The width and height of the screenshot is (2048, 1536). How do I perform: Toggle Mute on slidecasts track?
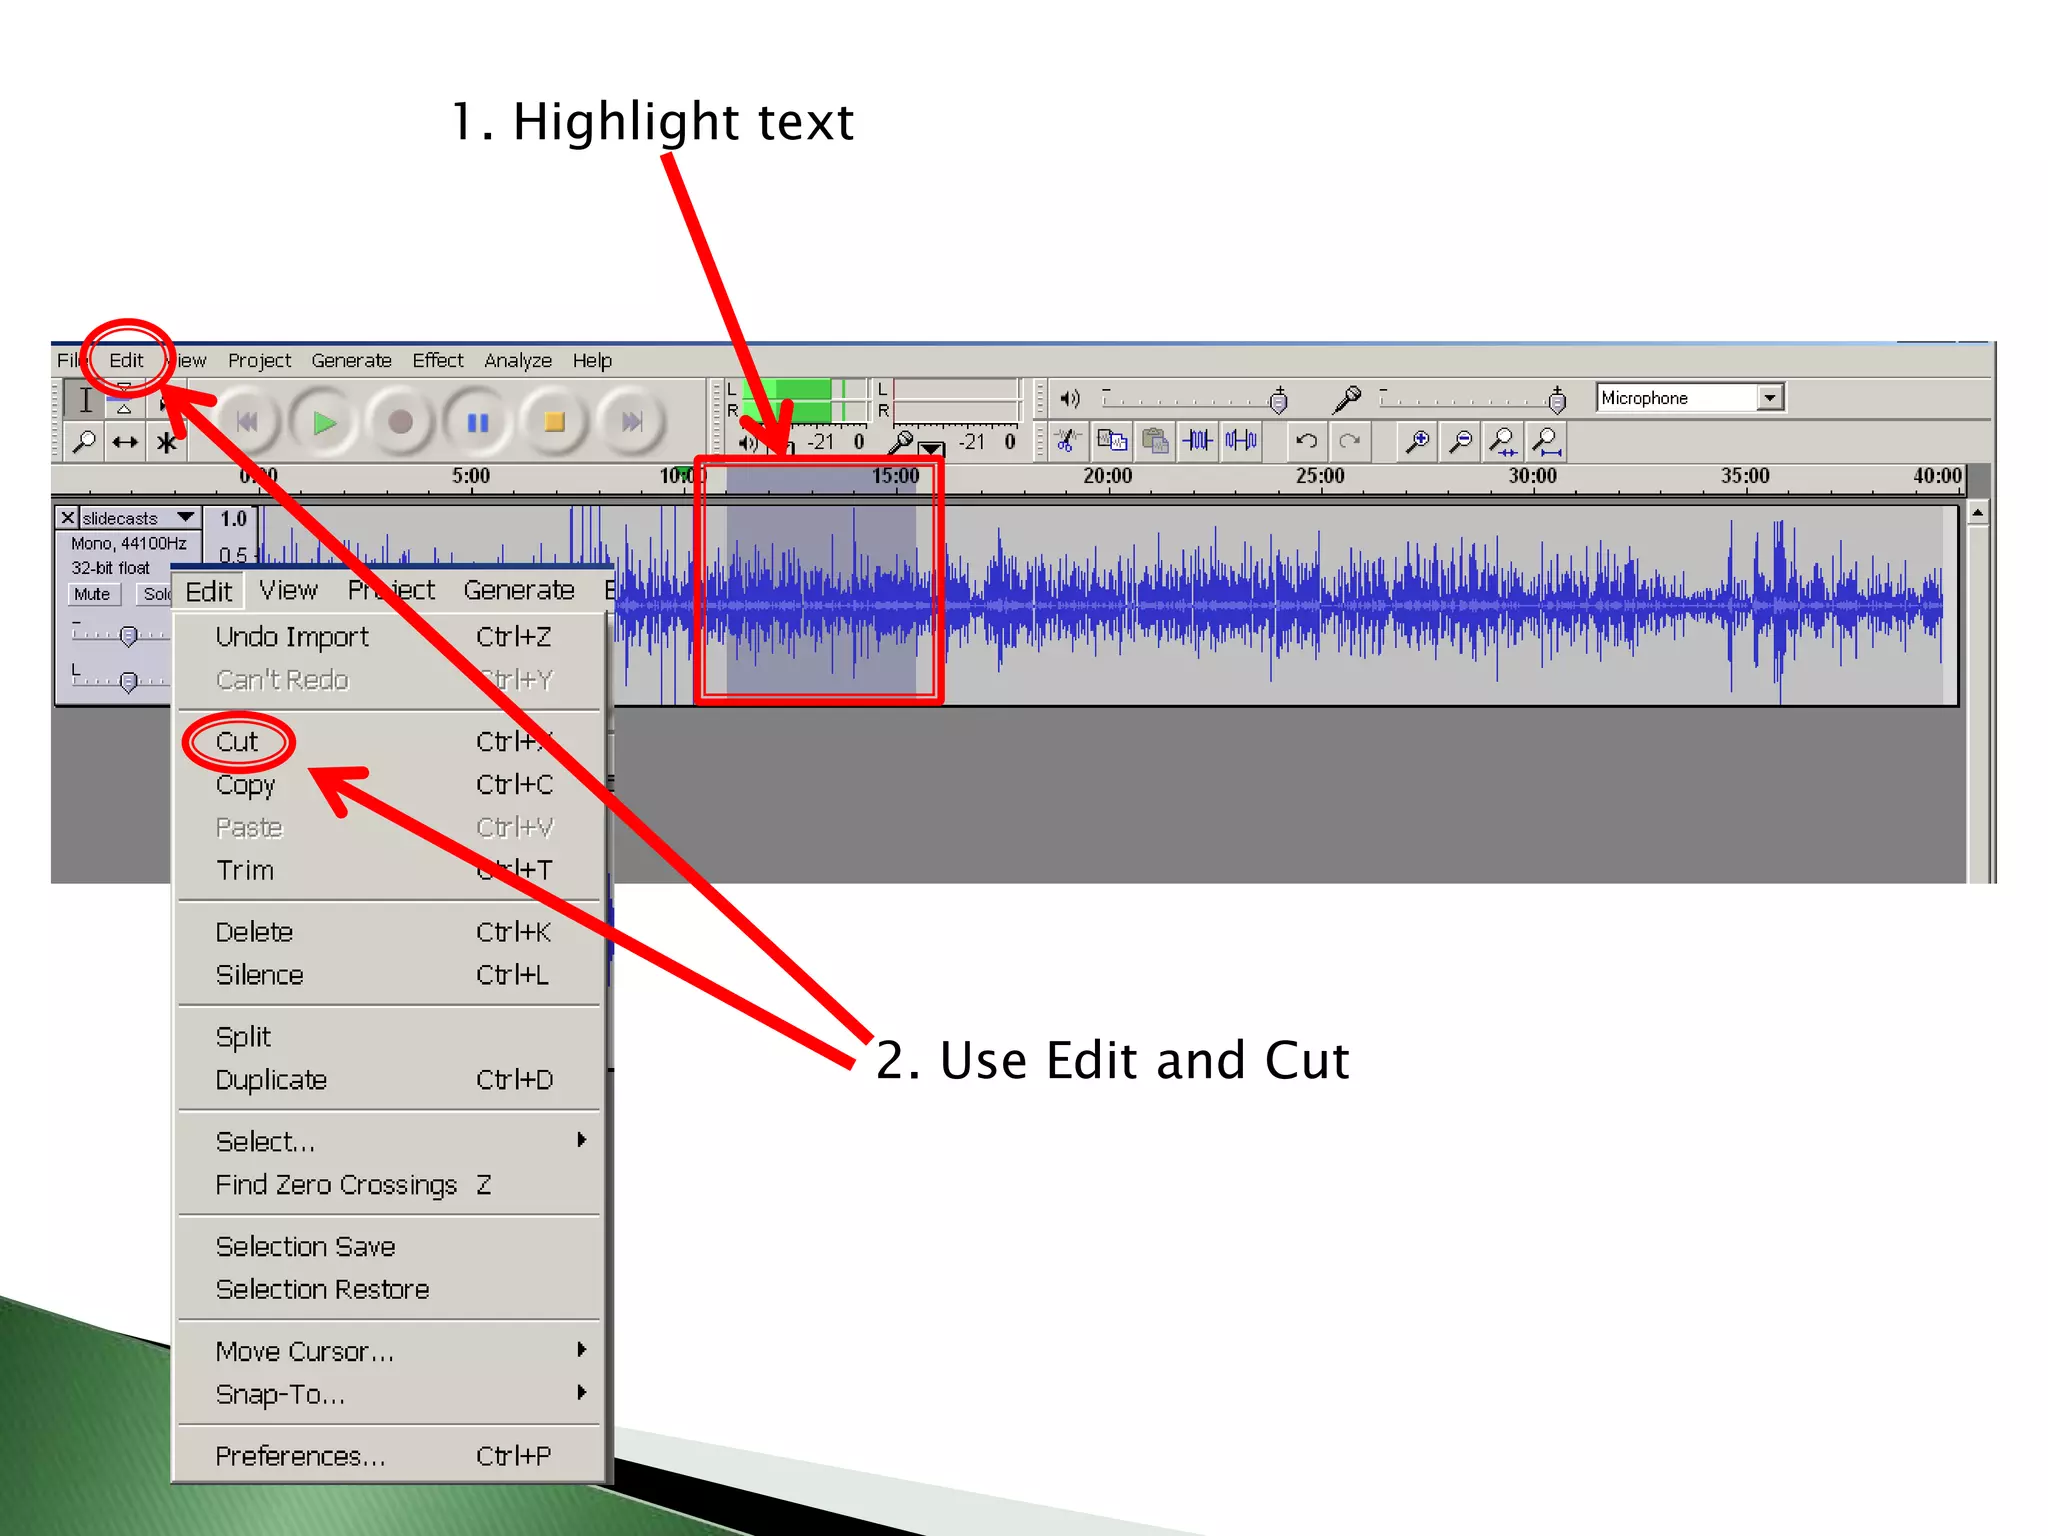pyautogui.click(x=92, y=594)
